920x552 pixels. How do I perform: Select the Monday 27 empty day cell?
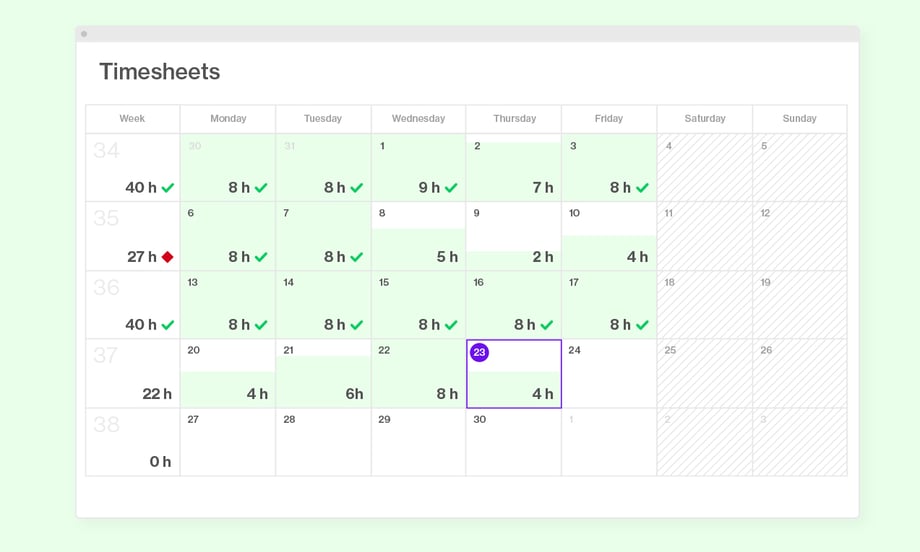click(228, 442)
